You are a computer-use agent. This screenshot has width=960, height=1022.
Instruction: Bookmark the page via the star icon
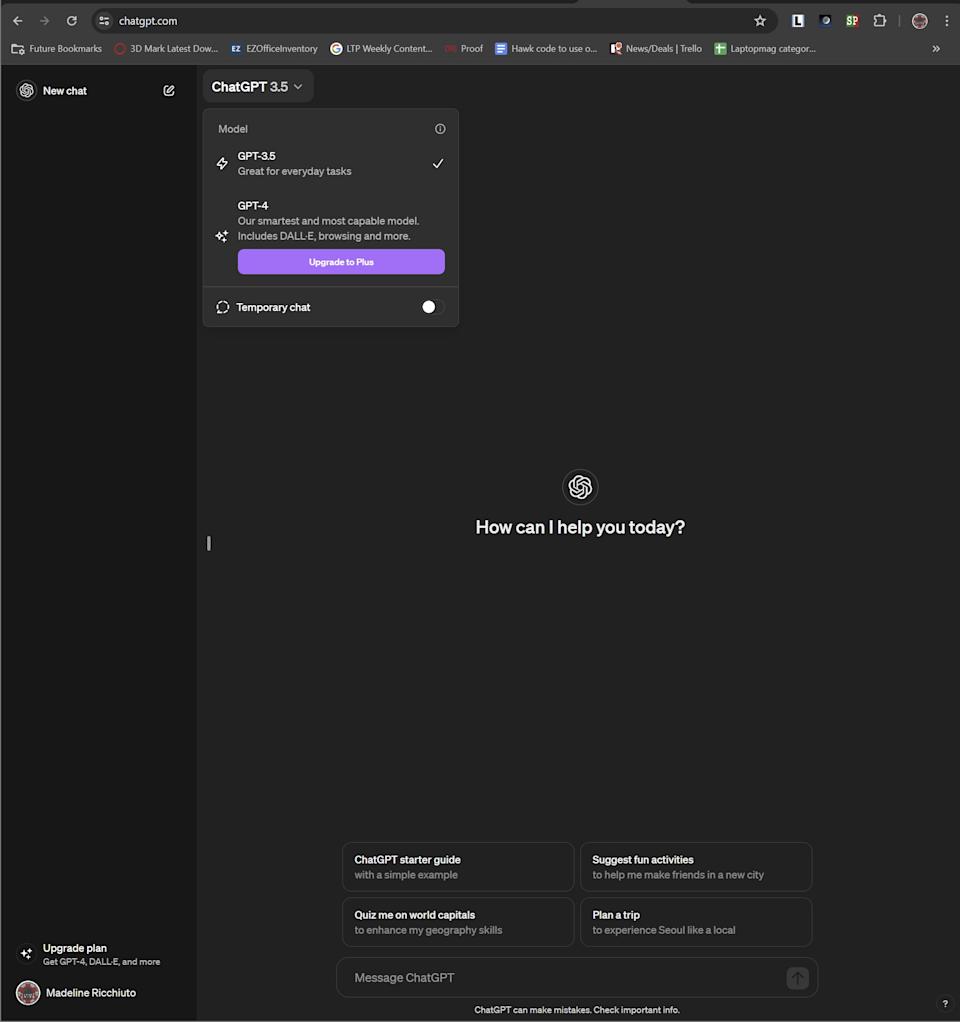pyautogui.click(x=760, y=20)
